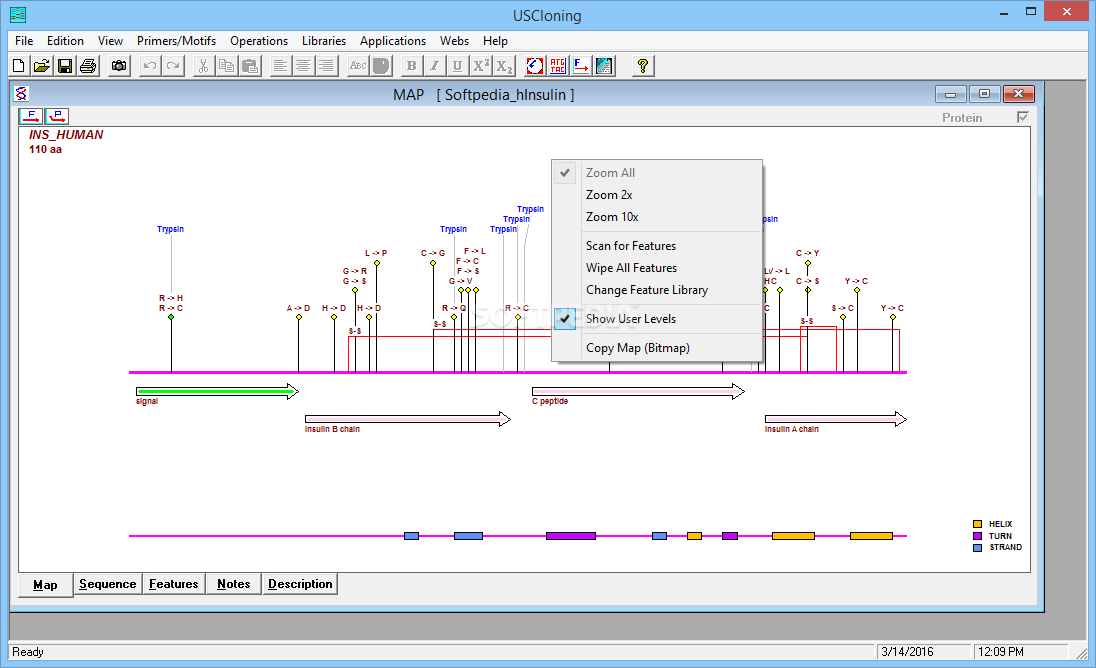Click the colored map grid icon
Viewport: 1096px width, 668px height.
(604, 66)
